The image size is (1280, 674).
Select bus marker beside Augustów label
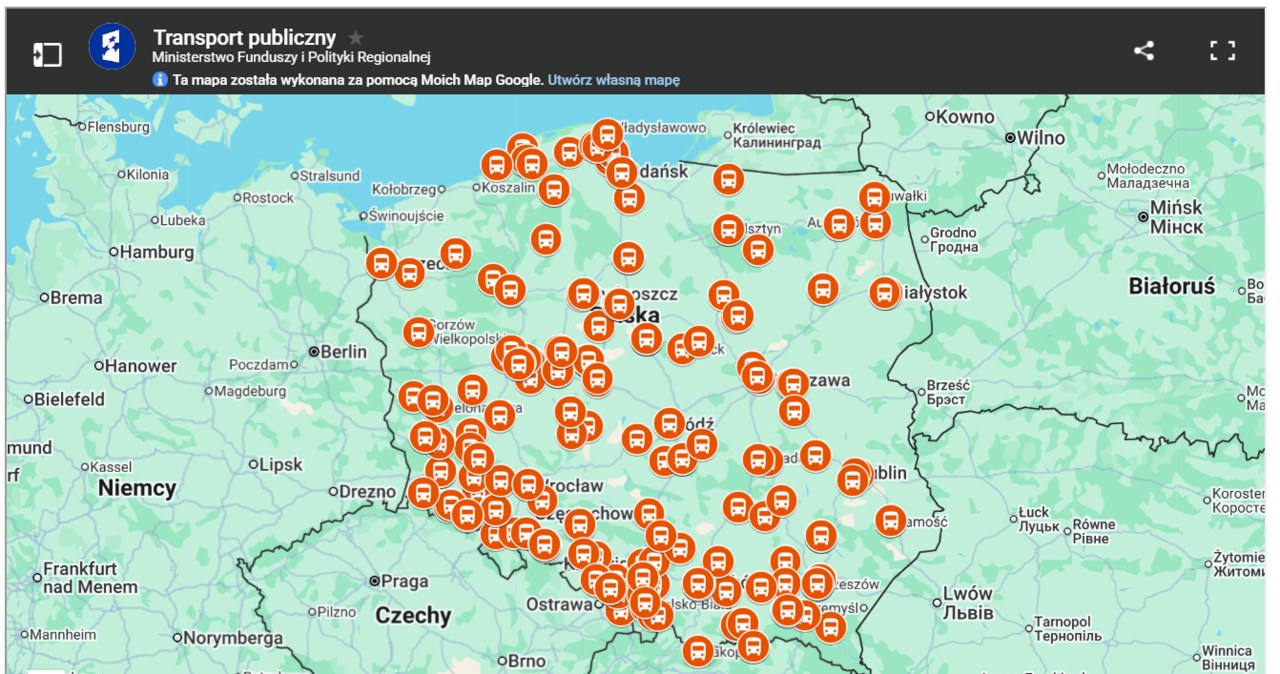click(x=839, y=224)
